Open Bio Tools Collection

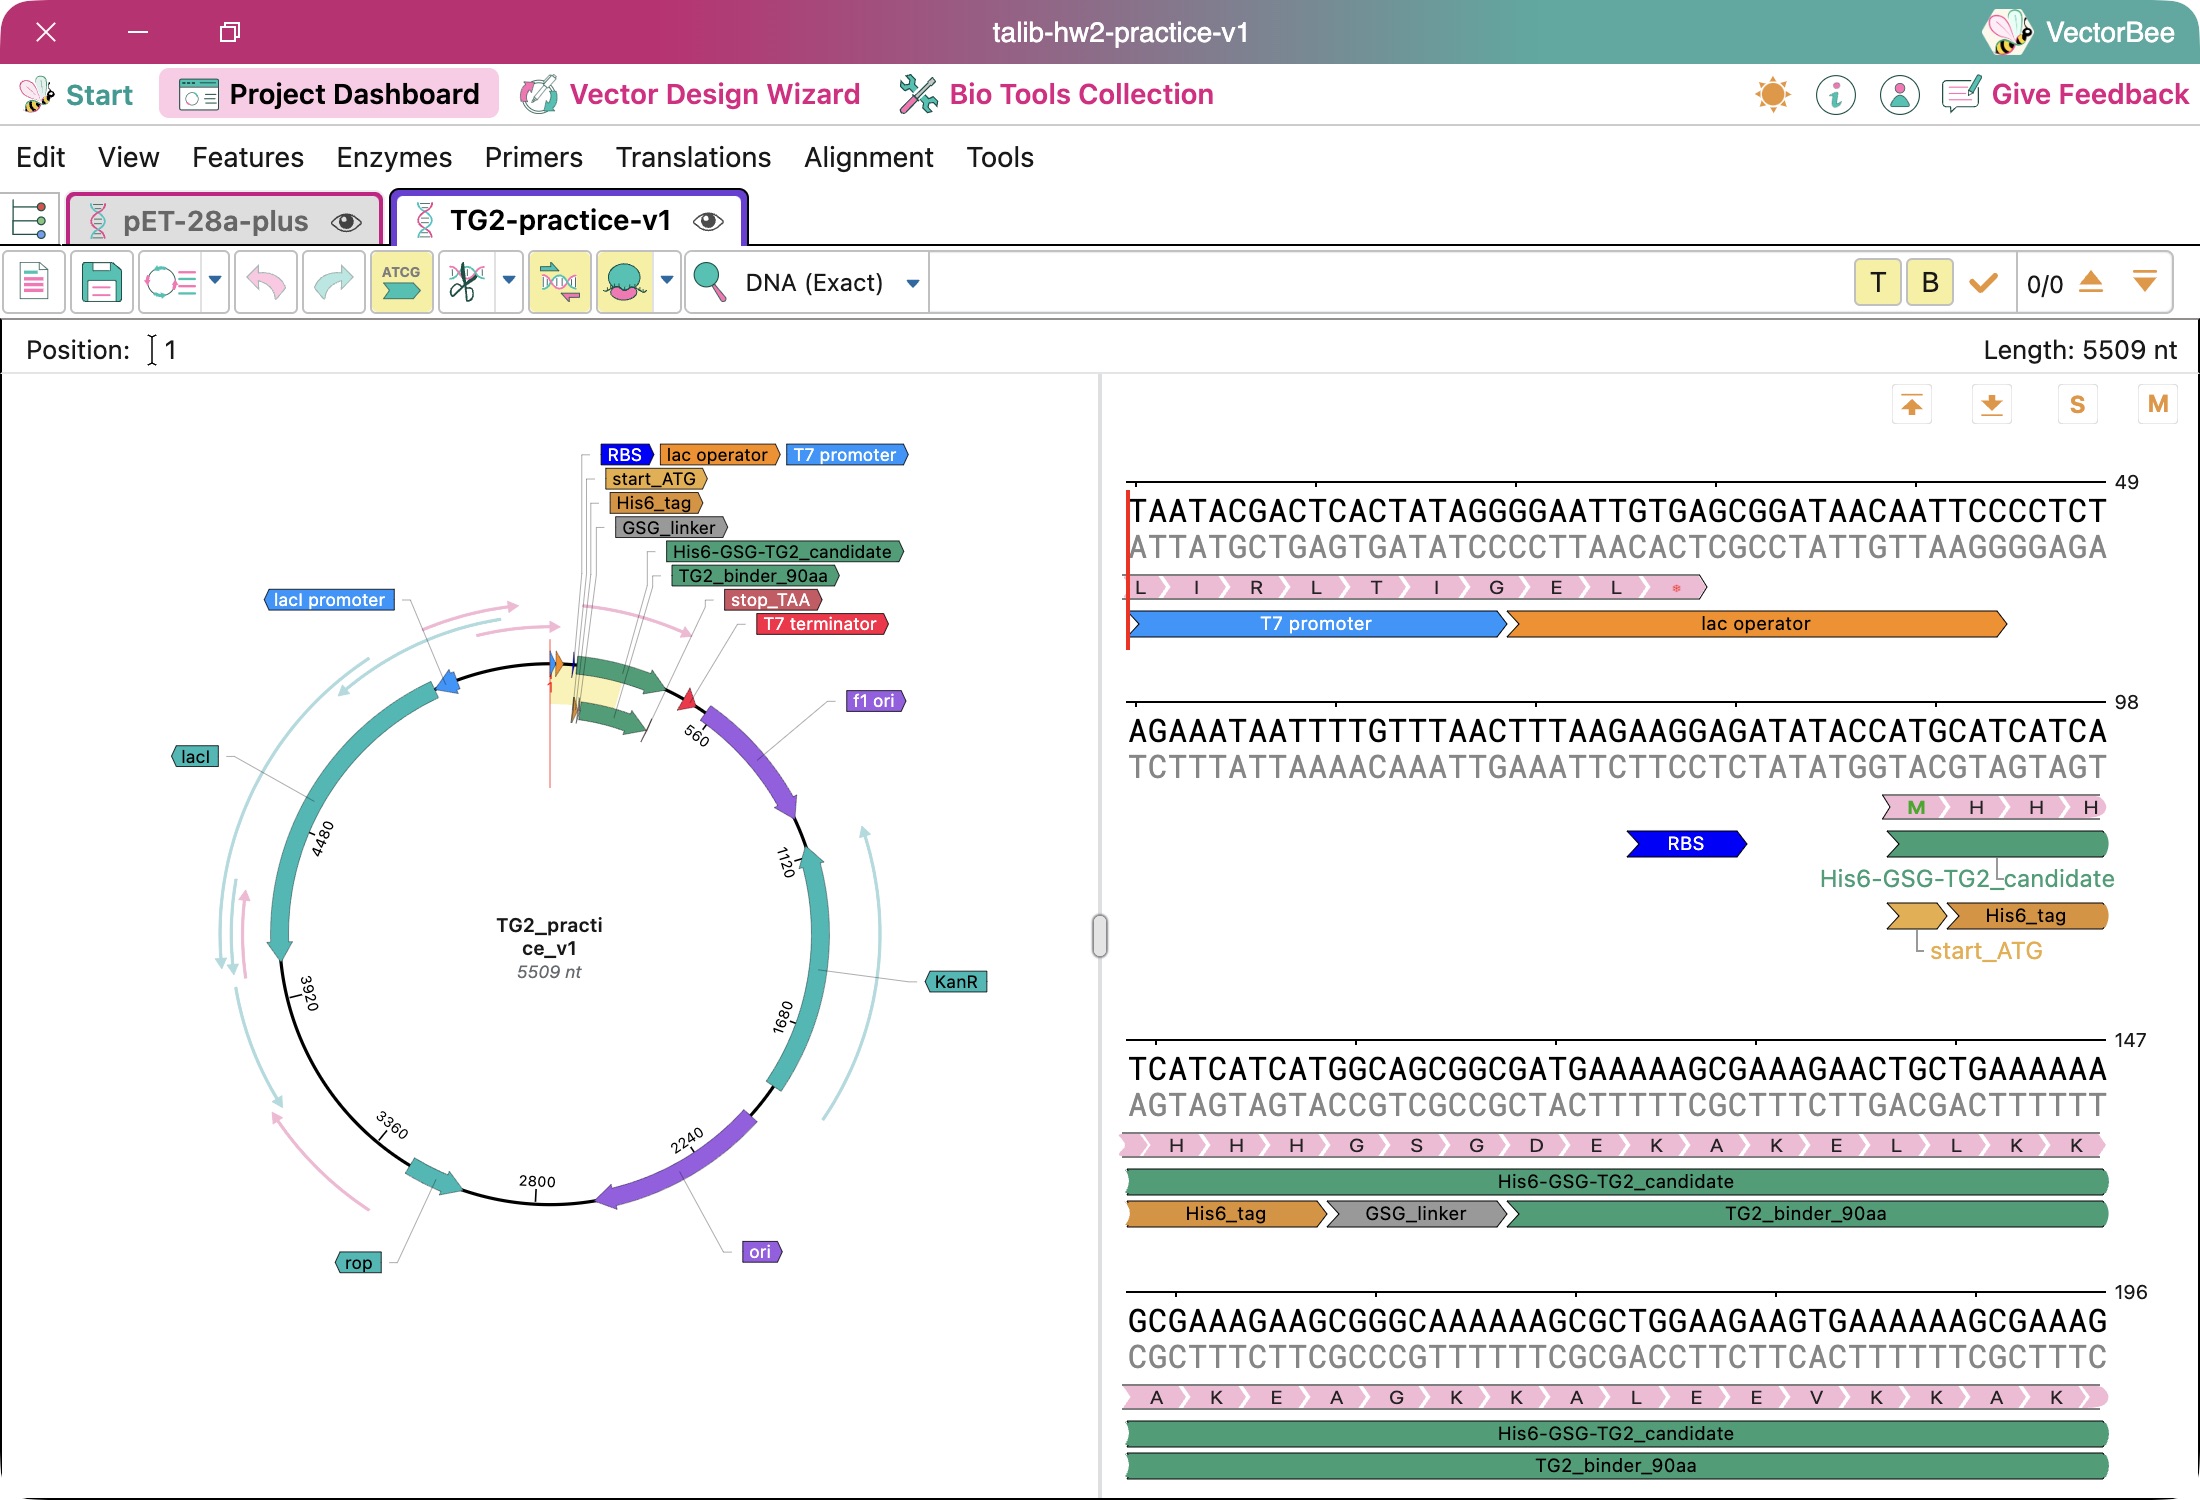(1056, 95)
